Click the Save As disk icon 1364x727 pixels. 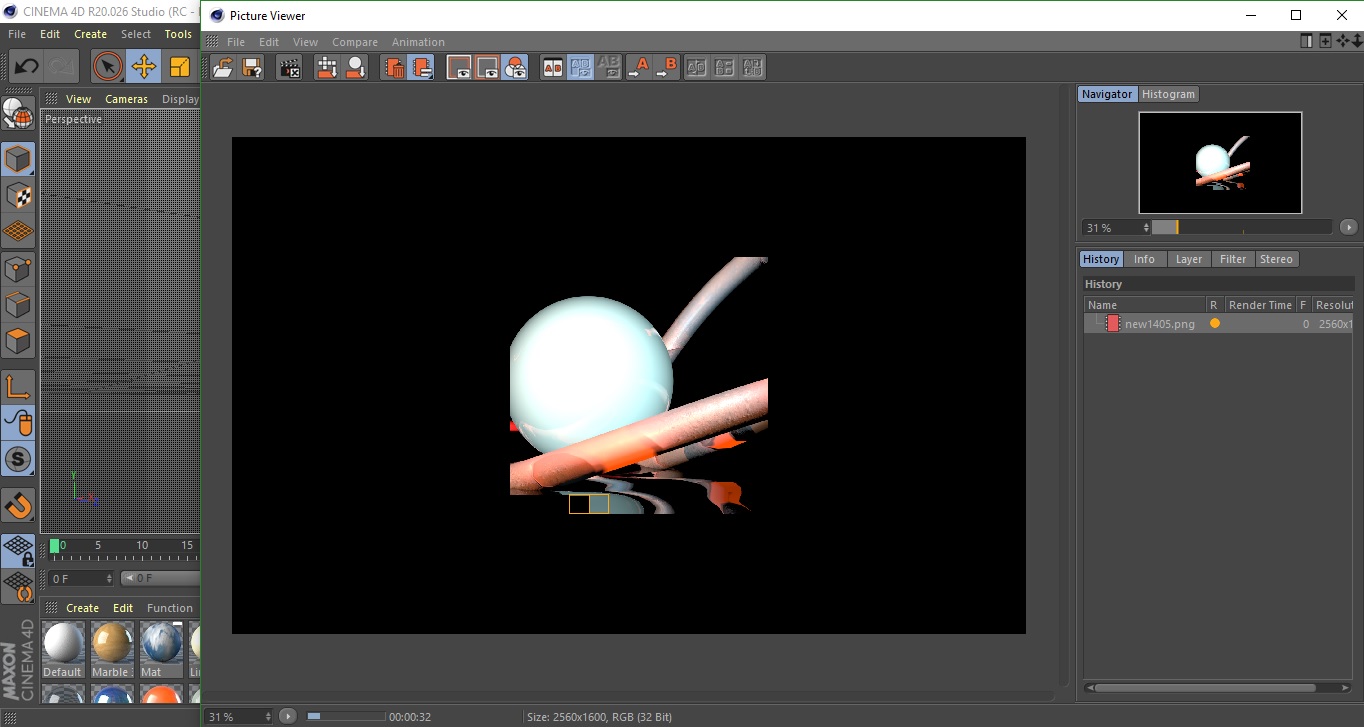(x=252, y=68)
